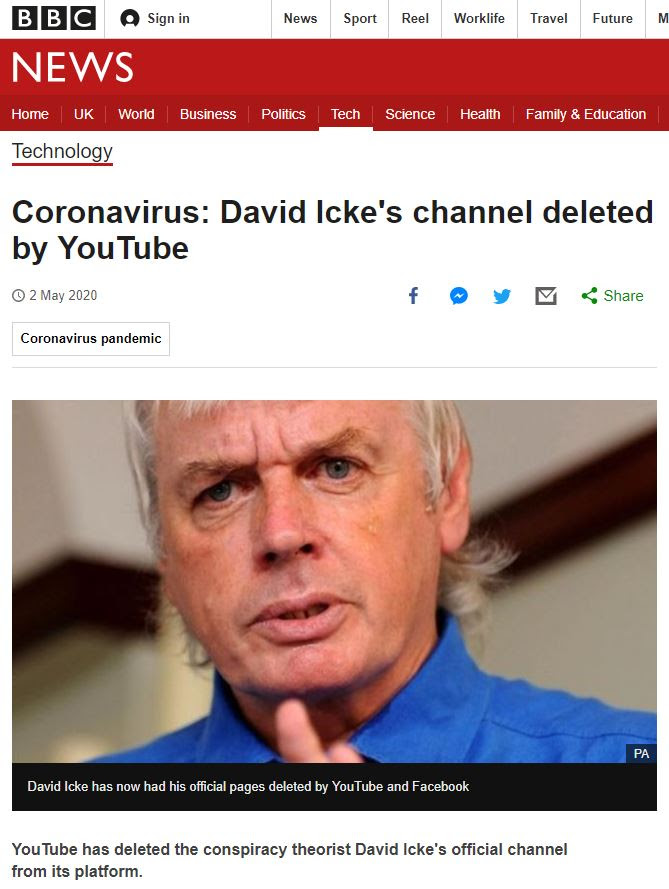
Task: Share article on Facebook
Action: point(413,295)
